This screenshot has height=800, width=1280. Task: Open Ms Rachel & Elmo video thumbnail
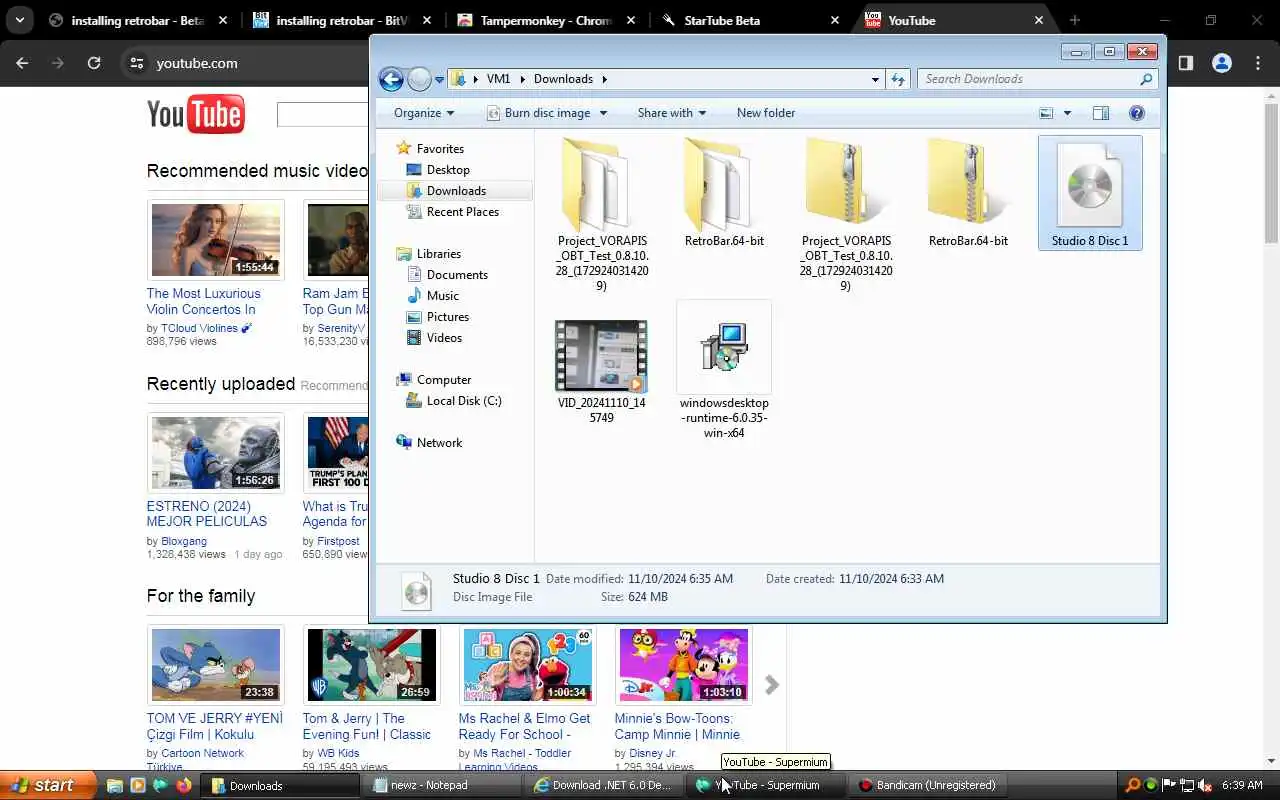(528, 665)
